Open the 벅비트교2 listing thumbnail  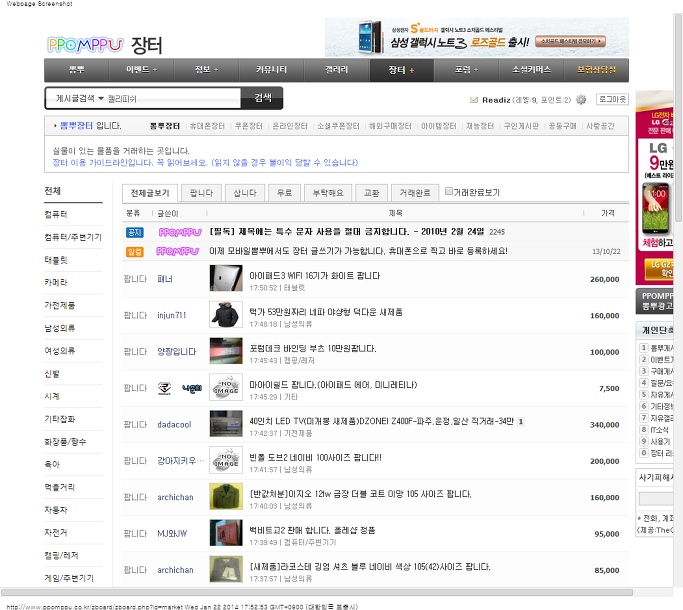[x=226, y=532]
